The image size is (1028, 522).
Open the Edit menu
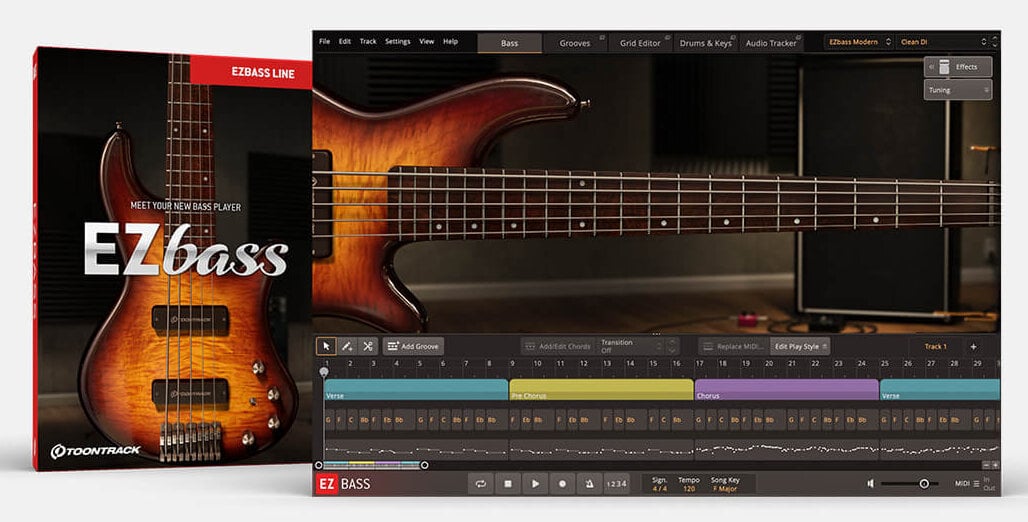click(345, 41)
